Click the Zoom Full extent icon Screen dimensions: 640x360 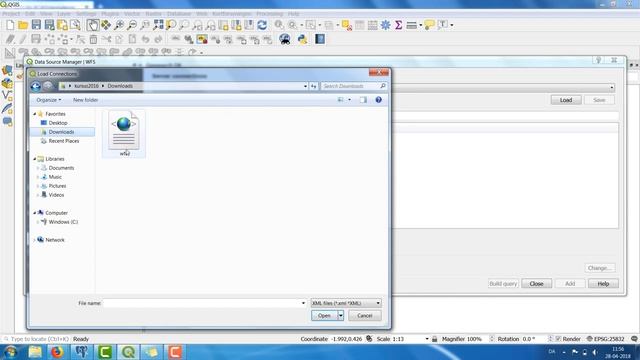pyautogui.click(x=158, y=25)
